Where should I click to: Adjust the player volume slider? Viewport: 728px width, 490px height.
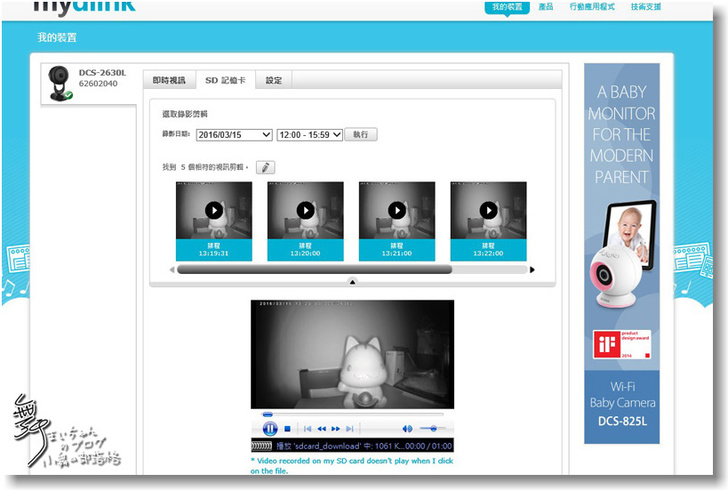point(433,428)
